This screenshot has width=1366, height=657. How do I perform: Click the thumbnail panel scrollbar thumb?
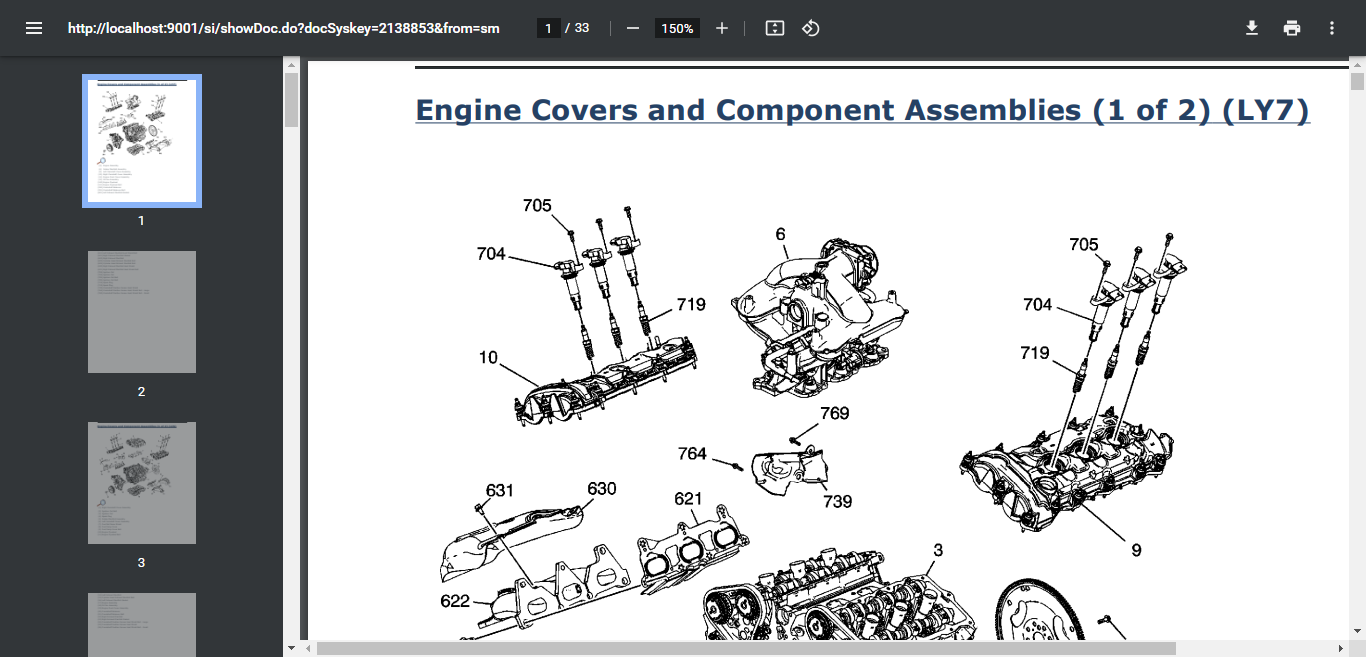(292, 99)
